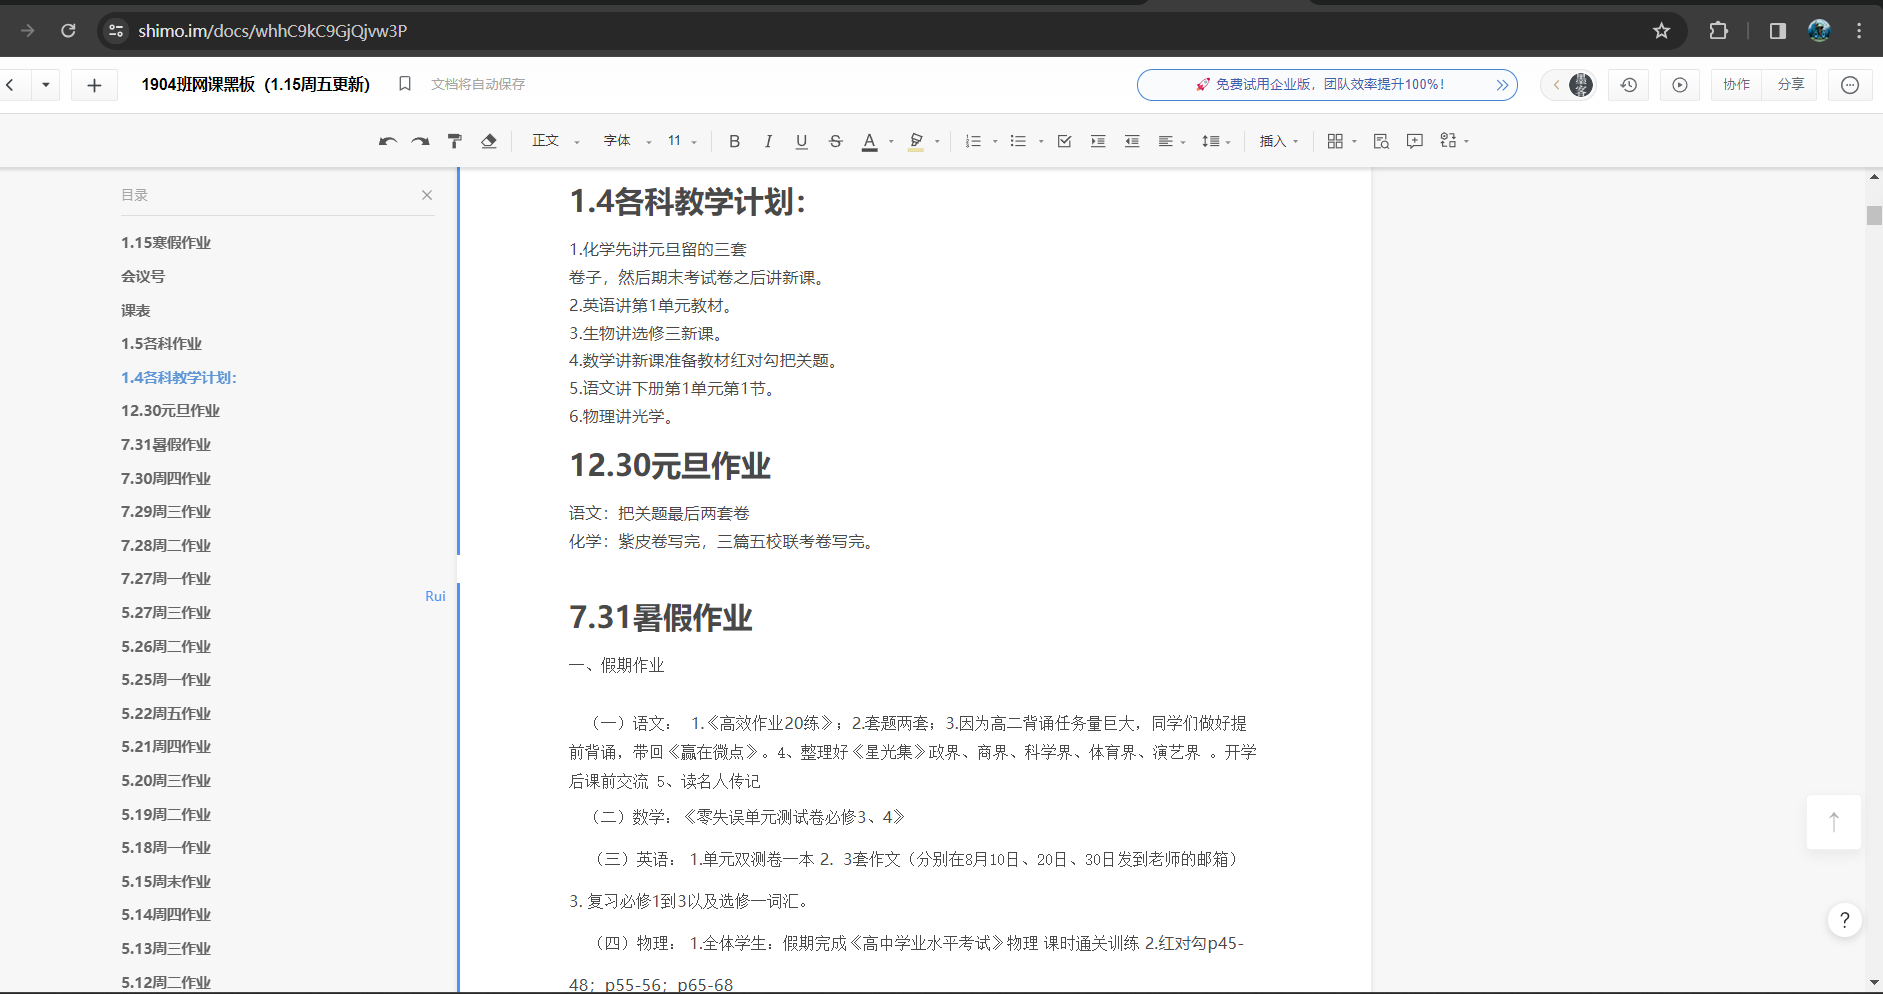Insert a checkbox task list
This screenshot has height=994, width=1883.
tap(1064, 141)
